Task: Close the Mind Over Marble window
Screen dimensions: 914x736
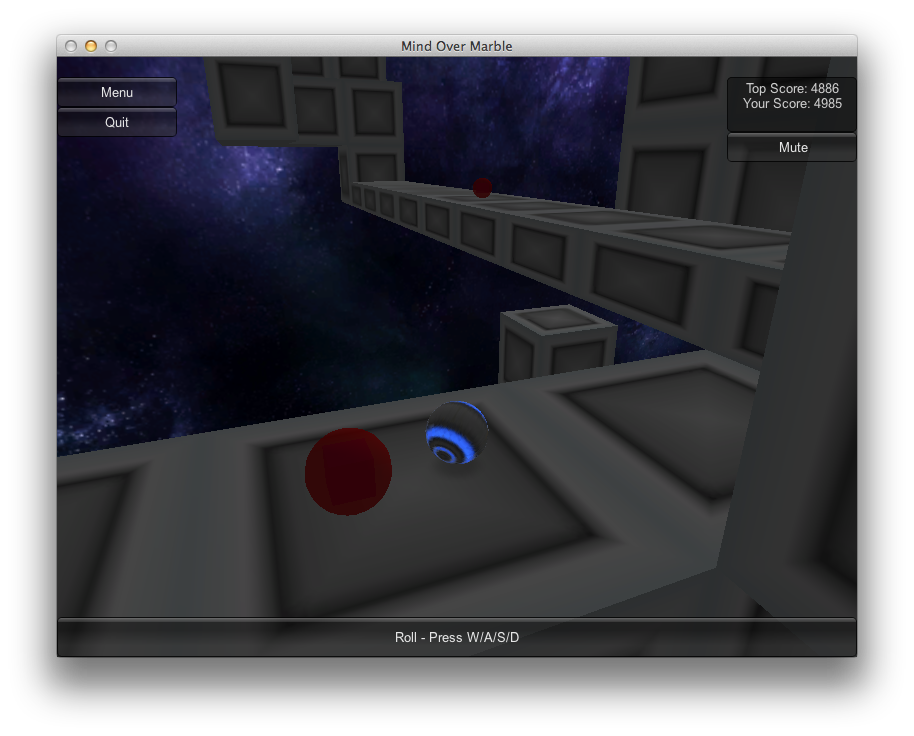Action: point(71,46)
